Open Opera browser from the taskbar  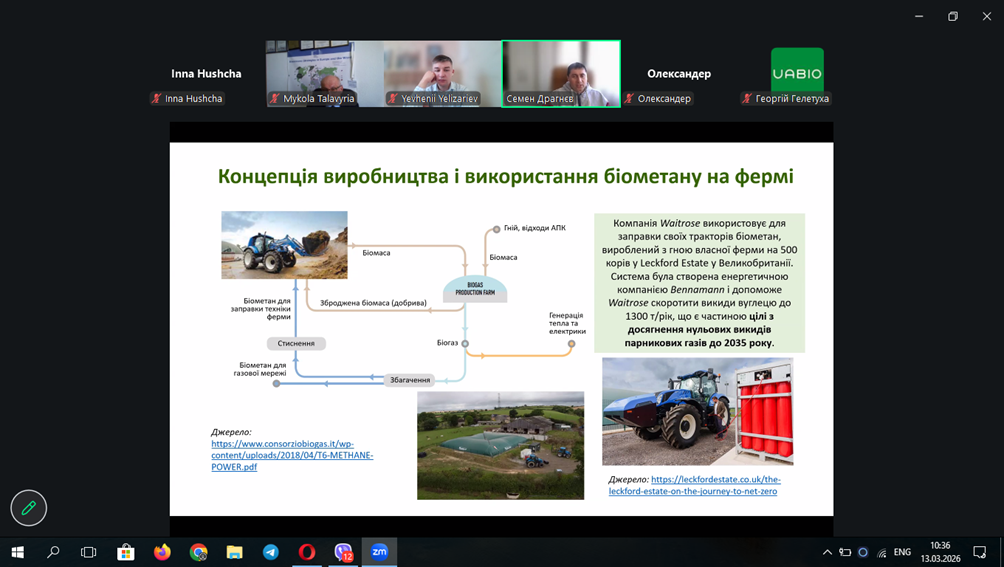point(307,552)
